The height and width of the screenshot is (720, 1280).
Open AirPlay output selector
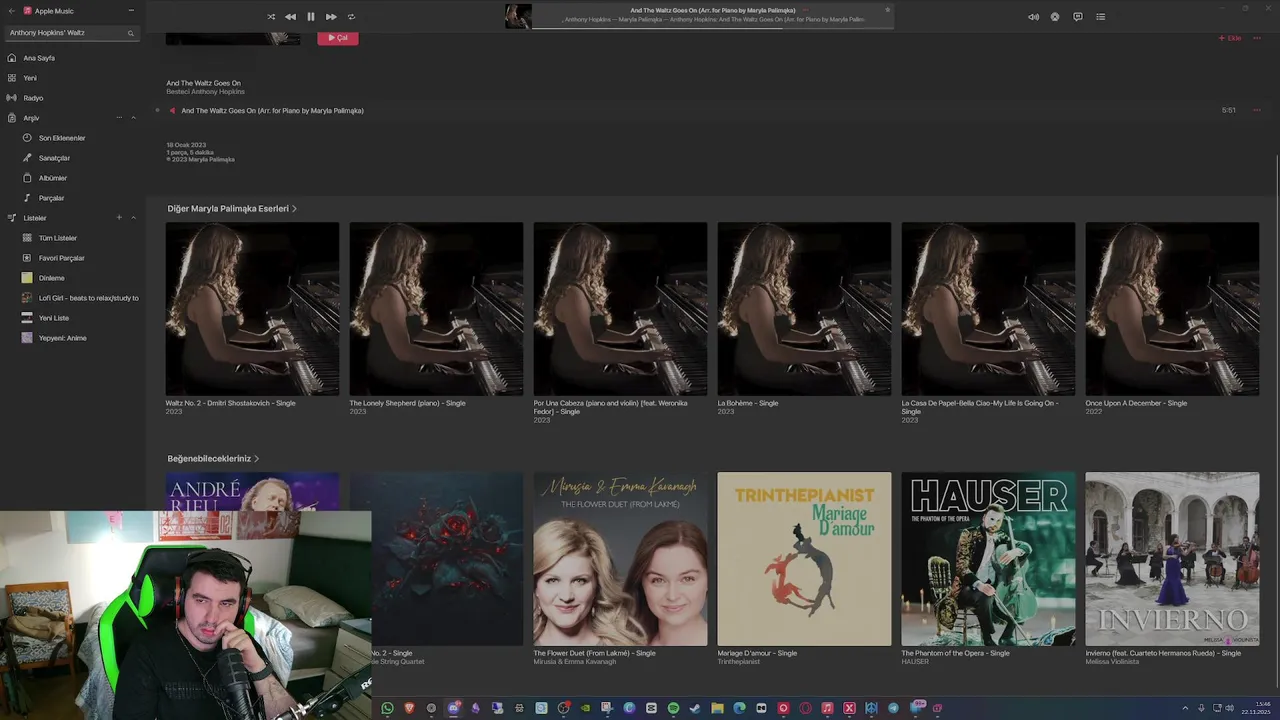pos(1055,17)
